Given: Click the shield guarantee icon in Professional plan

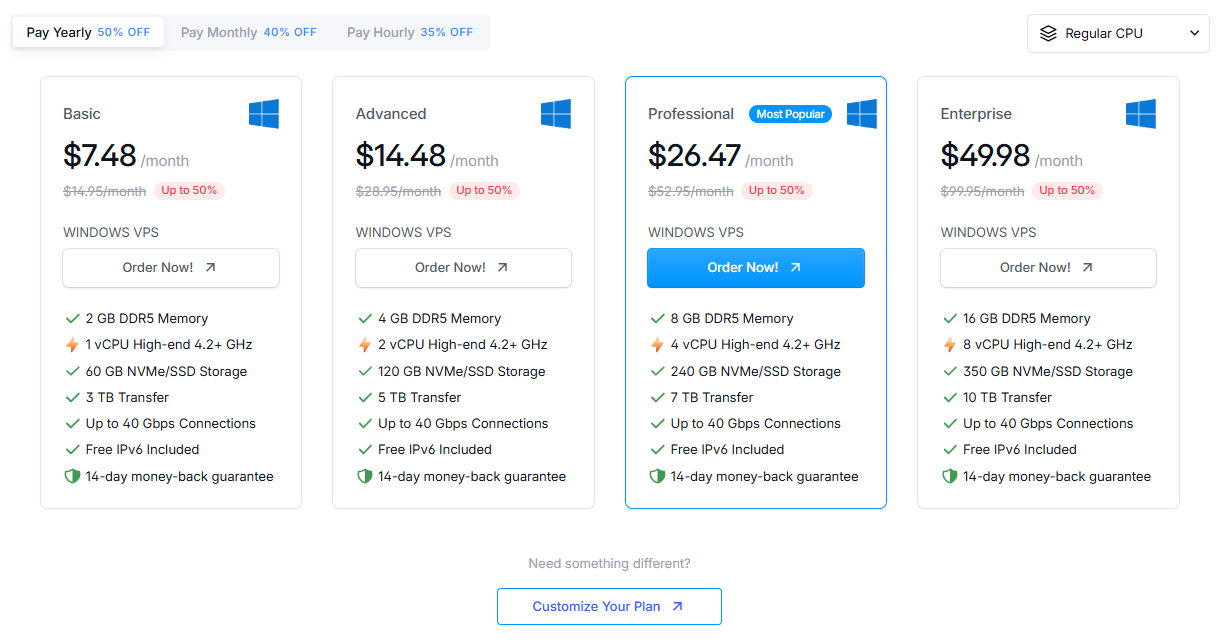Looking at the screenshot, I should [657, 477].
